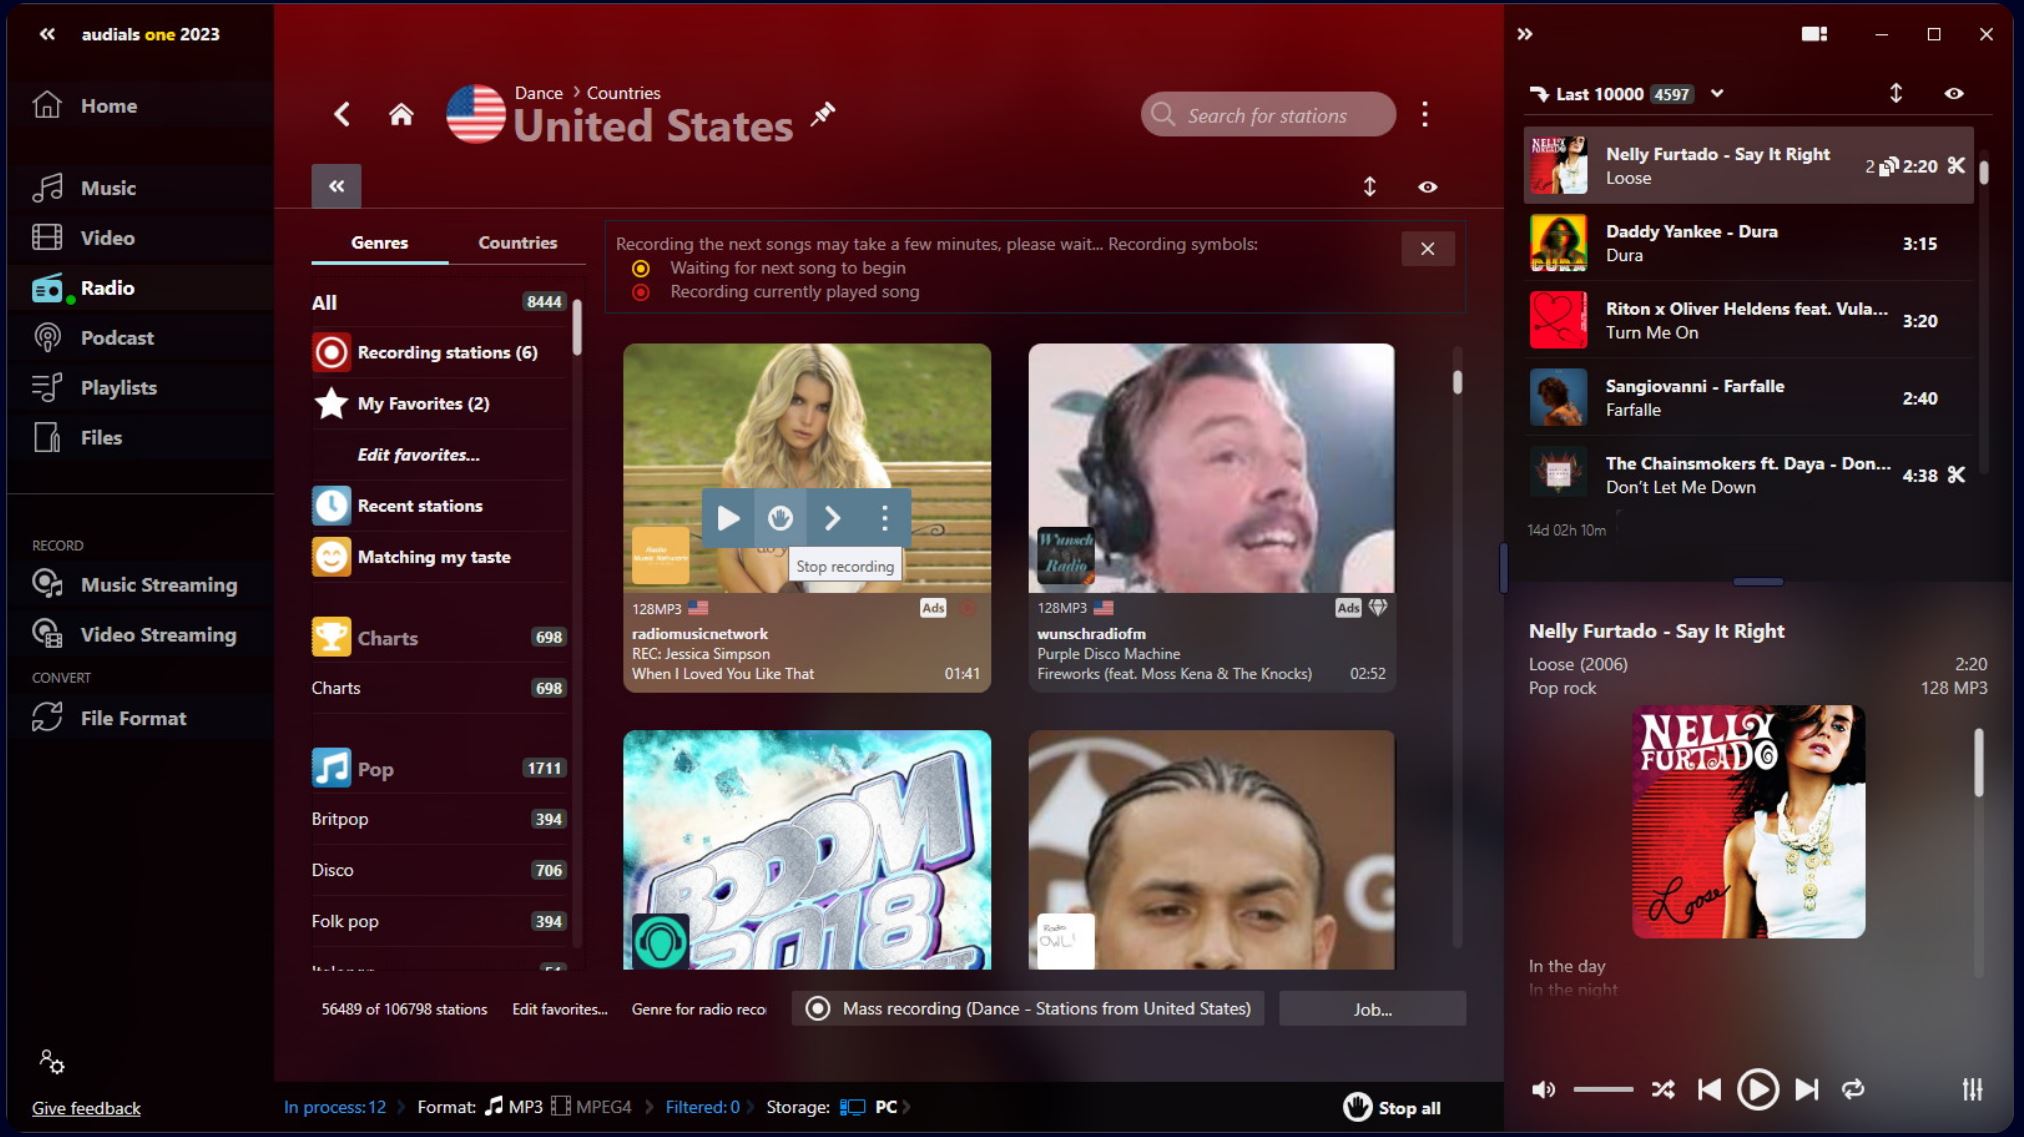Switch to the Countries tab
This screenshot has width=2024, height=1137.
(517, 242)
